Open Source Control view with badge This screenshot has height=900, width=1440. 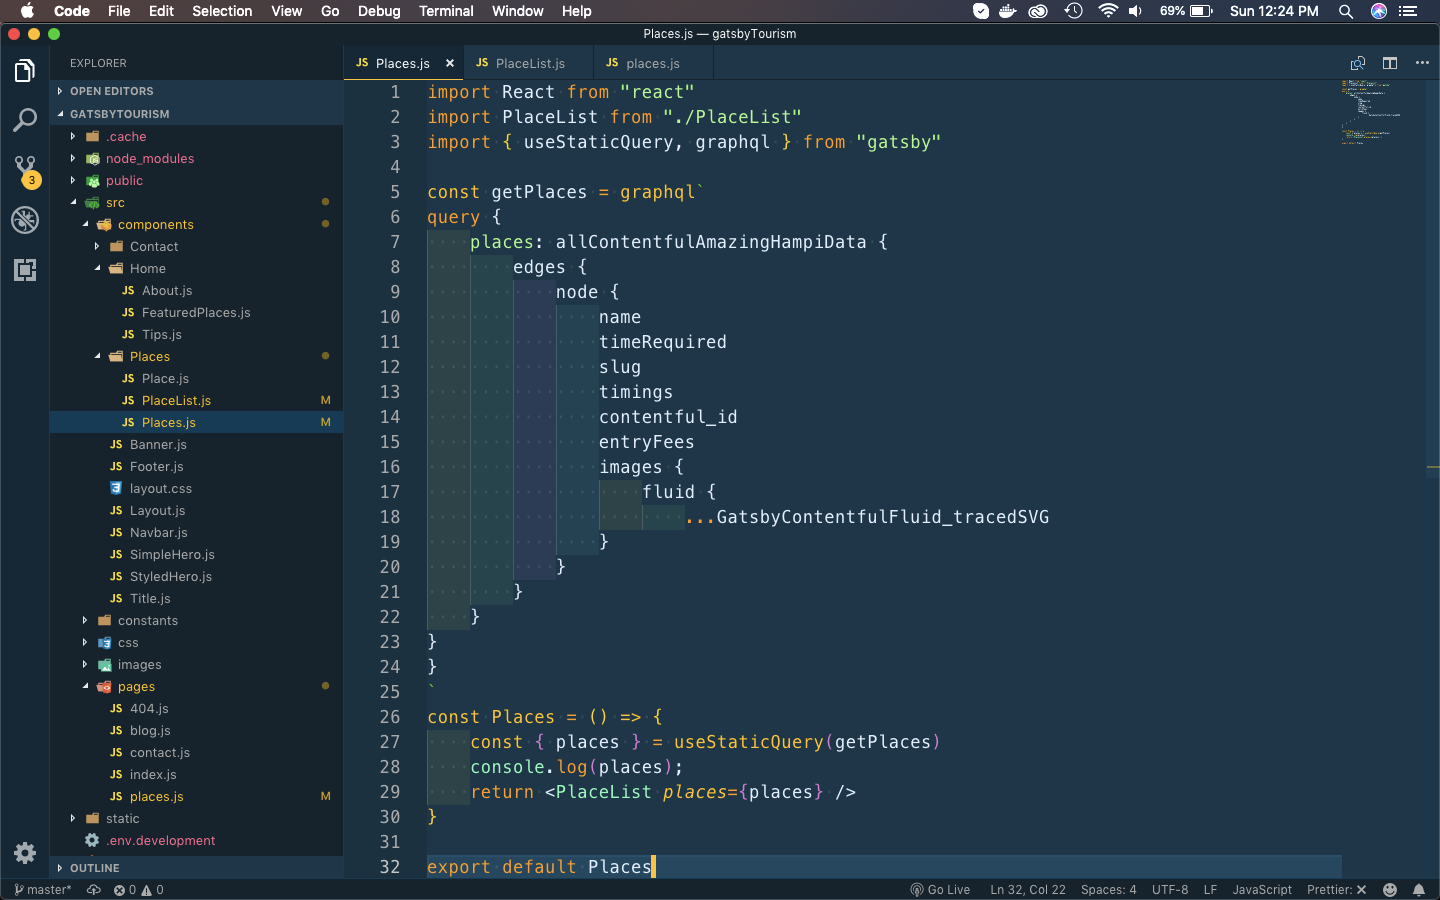(25, 170)
